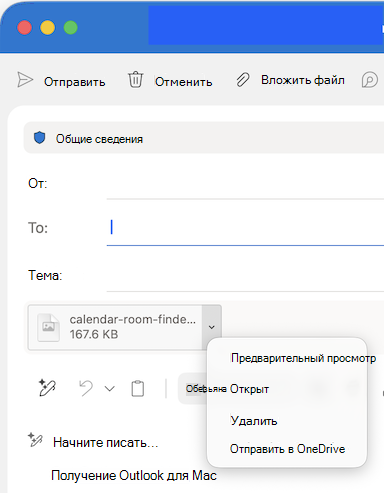Click the speech bubble icon in the toolbar
The height and width of the screenshot is (493, 384).
point(370,80)
